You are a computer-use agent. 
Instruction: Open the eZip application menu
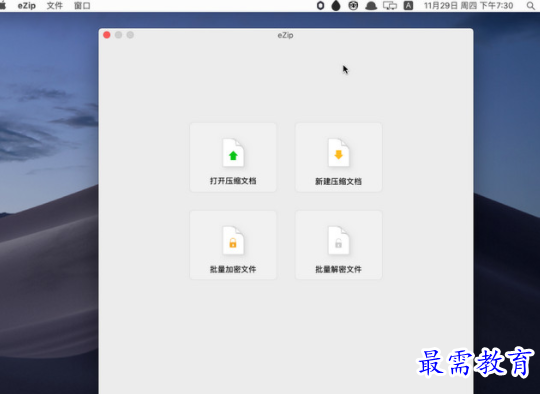(x=27, y=6)
